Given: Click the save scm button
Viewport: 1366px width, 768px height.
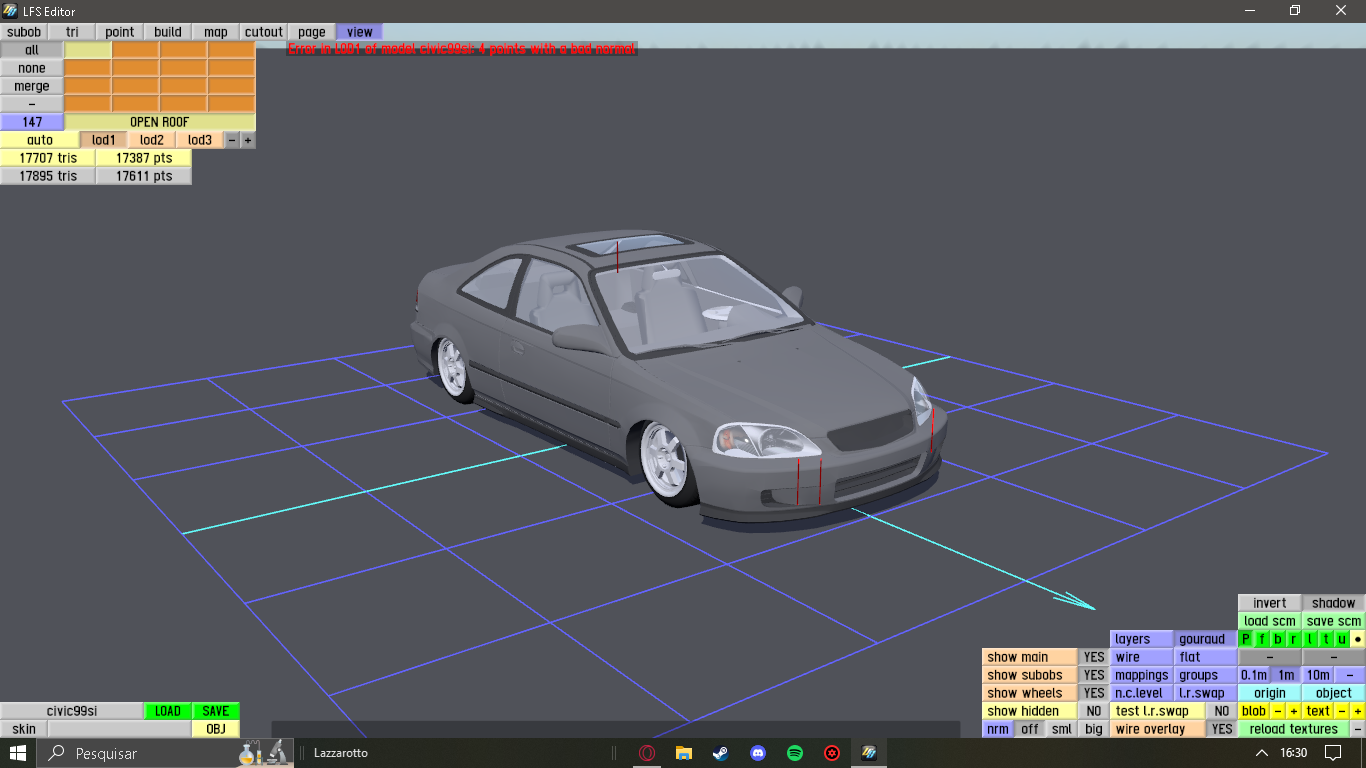Looking at the screenshot, I should [x=1334, y=621].
